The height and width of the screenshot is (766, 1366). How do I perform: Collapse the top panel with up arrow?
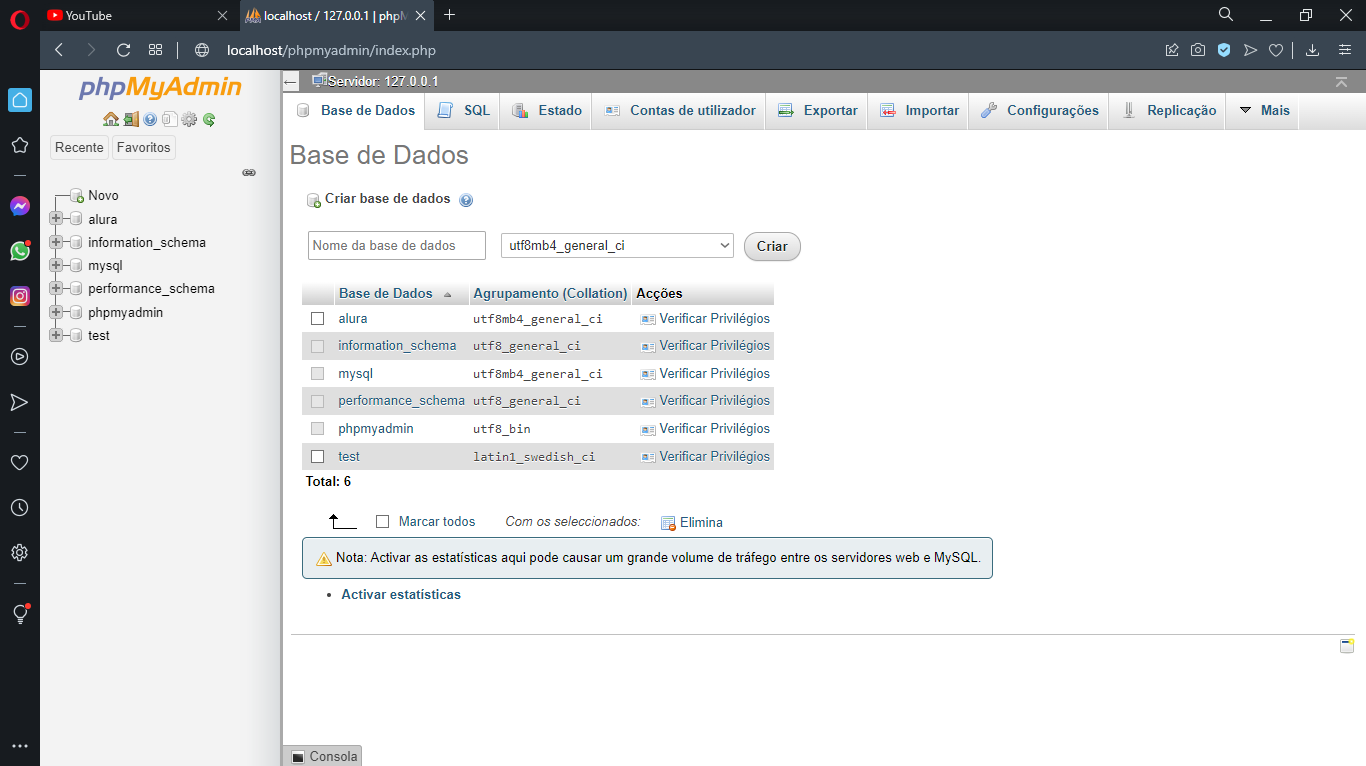[1341, 81]
